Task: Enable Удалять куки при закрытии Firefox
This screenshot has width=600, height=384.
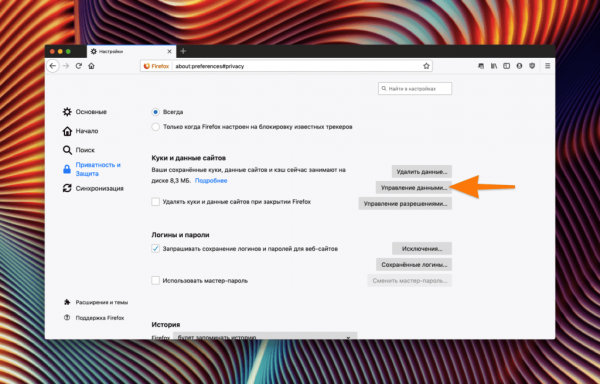Action: coord(155,202)
